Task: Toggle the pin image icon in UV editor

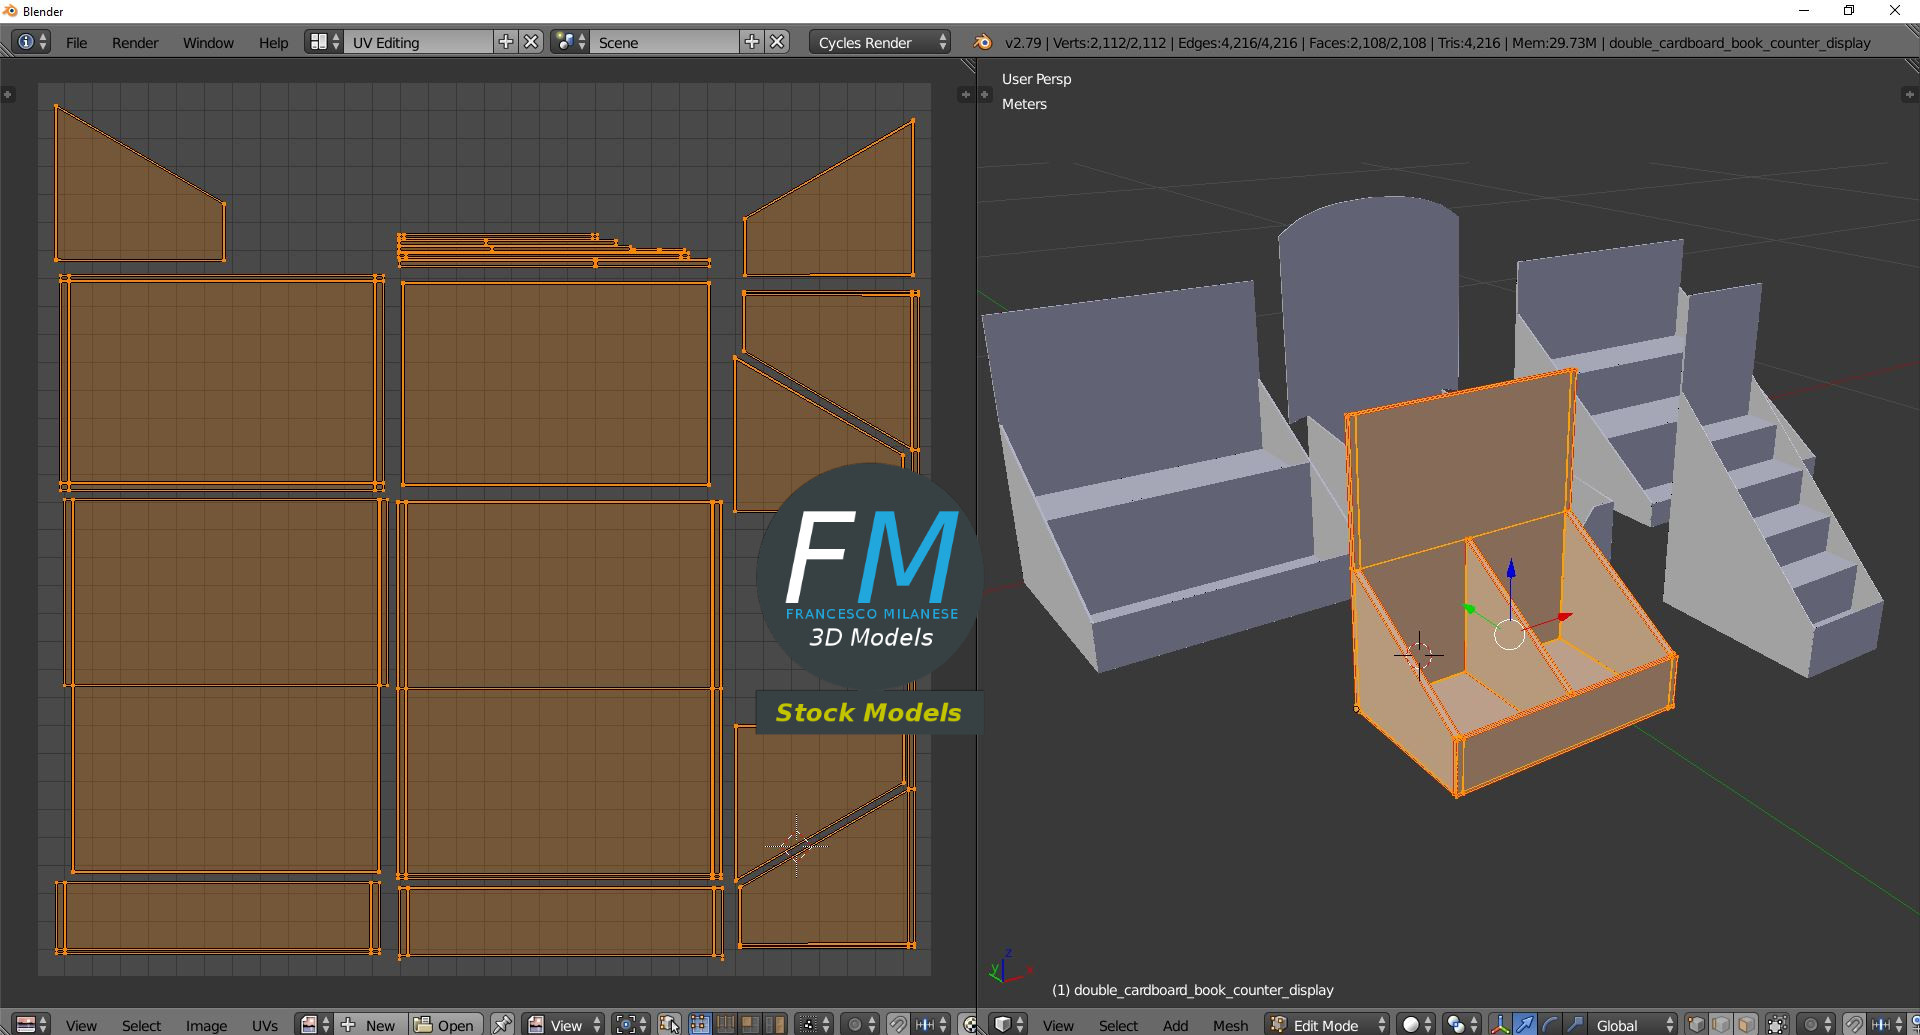Action: [x=502, y=1024]
